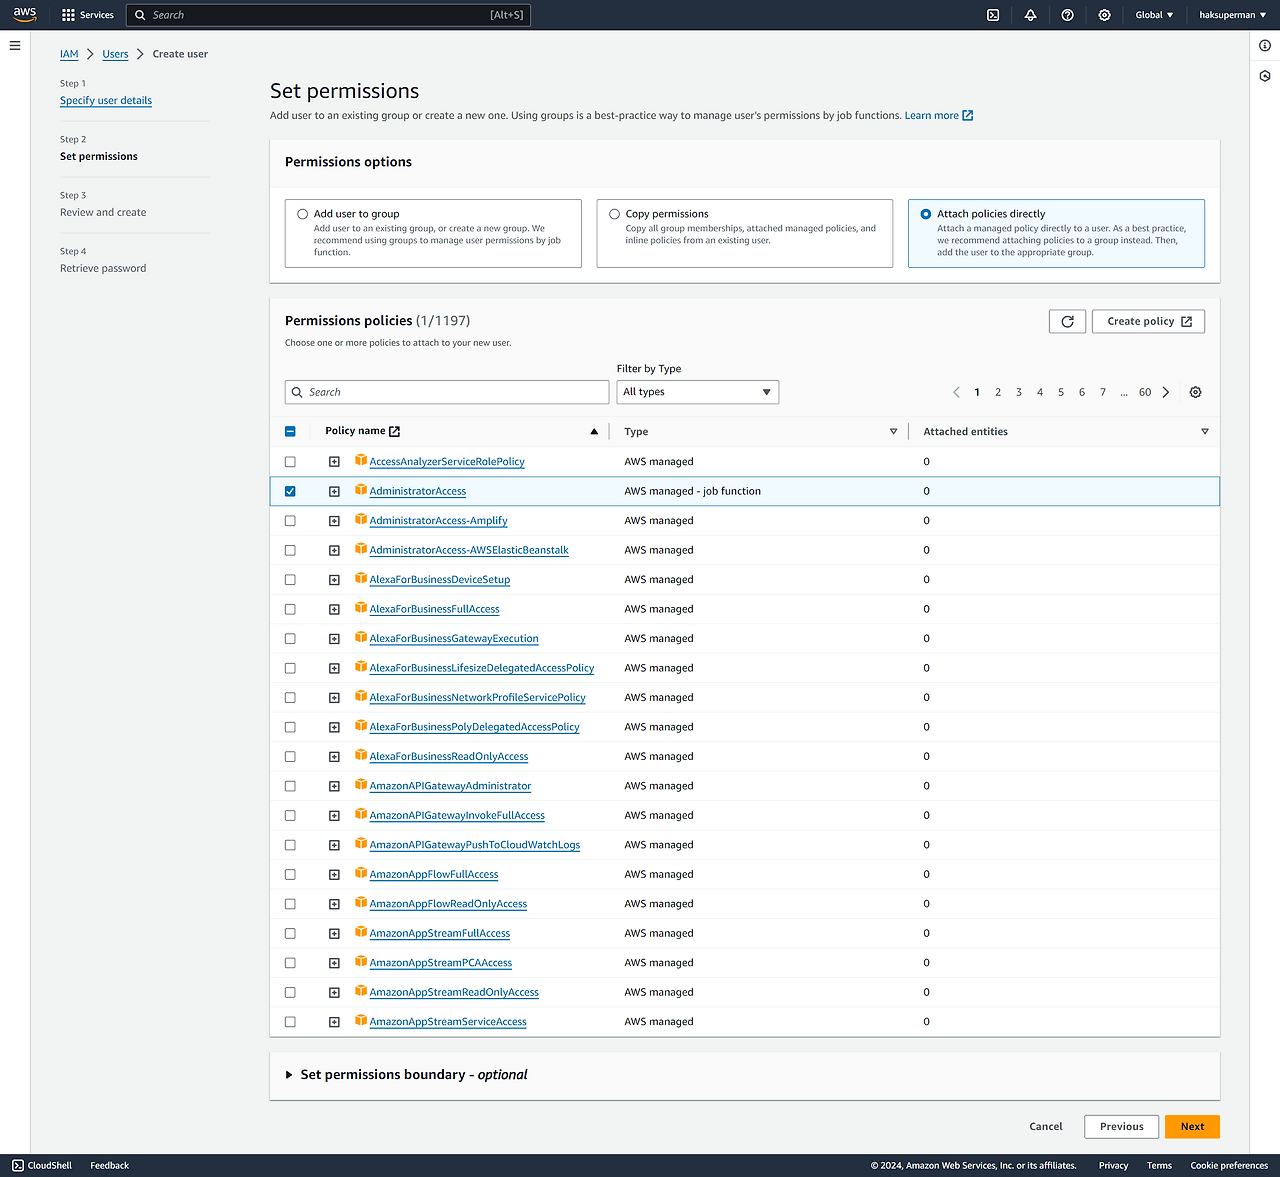The width and height of the screenshot is (1280, 1177).
Task: Open the notifications bell
Action: (1030, 15)
